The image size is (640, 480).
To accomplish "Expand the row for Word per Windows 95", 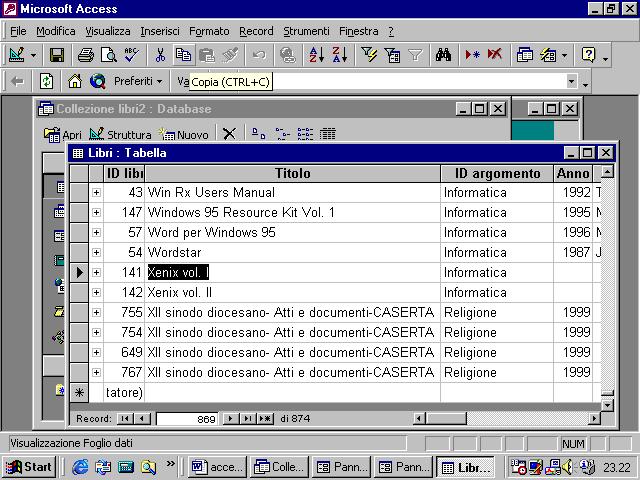I will click(x=96, y=232).
